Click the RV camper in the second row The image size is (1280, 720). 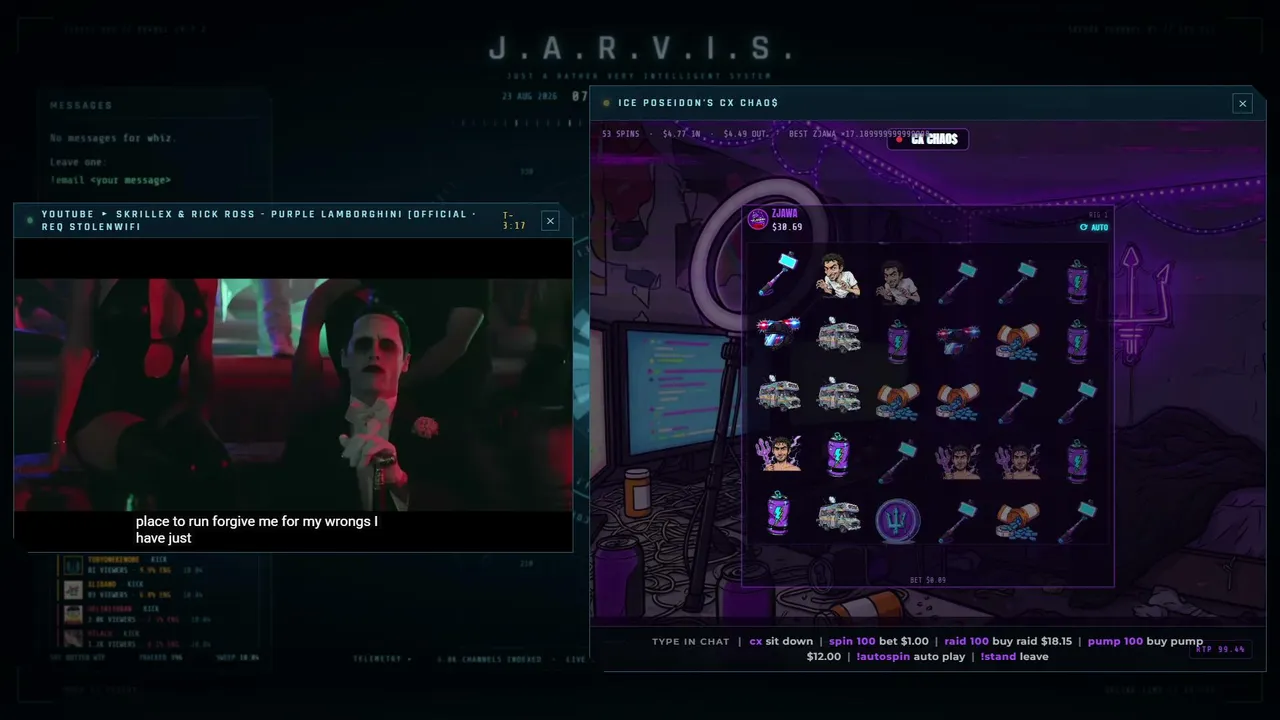[839, 336]
